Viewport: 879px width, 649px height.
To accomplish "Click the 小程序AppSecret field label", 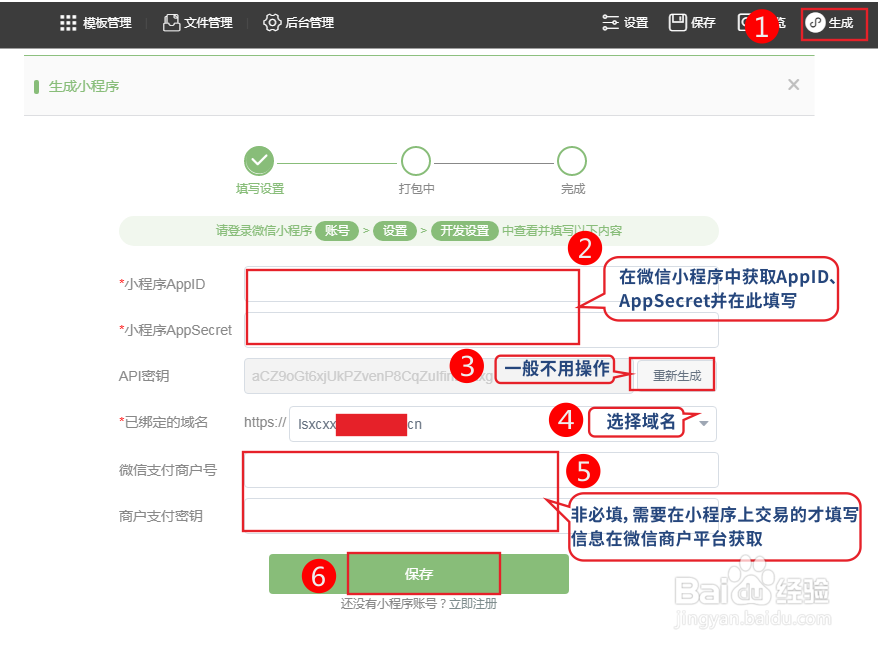I will pyautogui.click(x=175, y=330).
